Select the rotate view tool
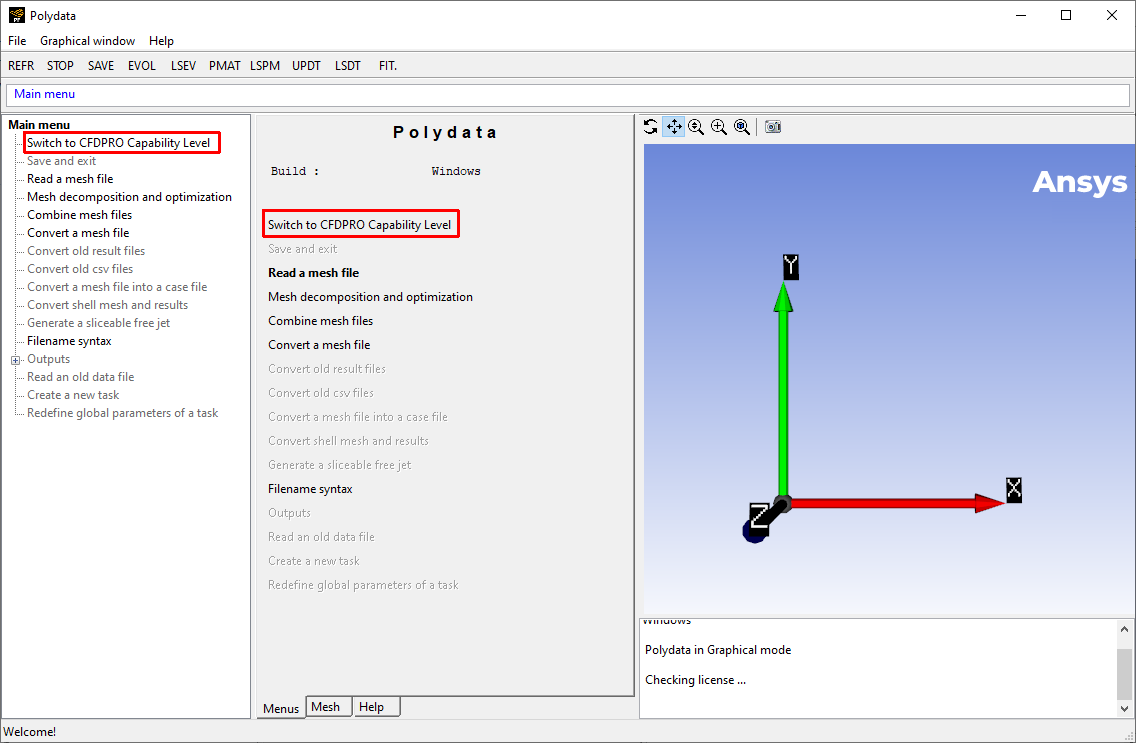 pos(650,126)
